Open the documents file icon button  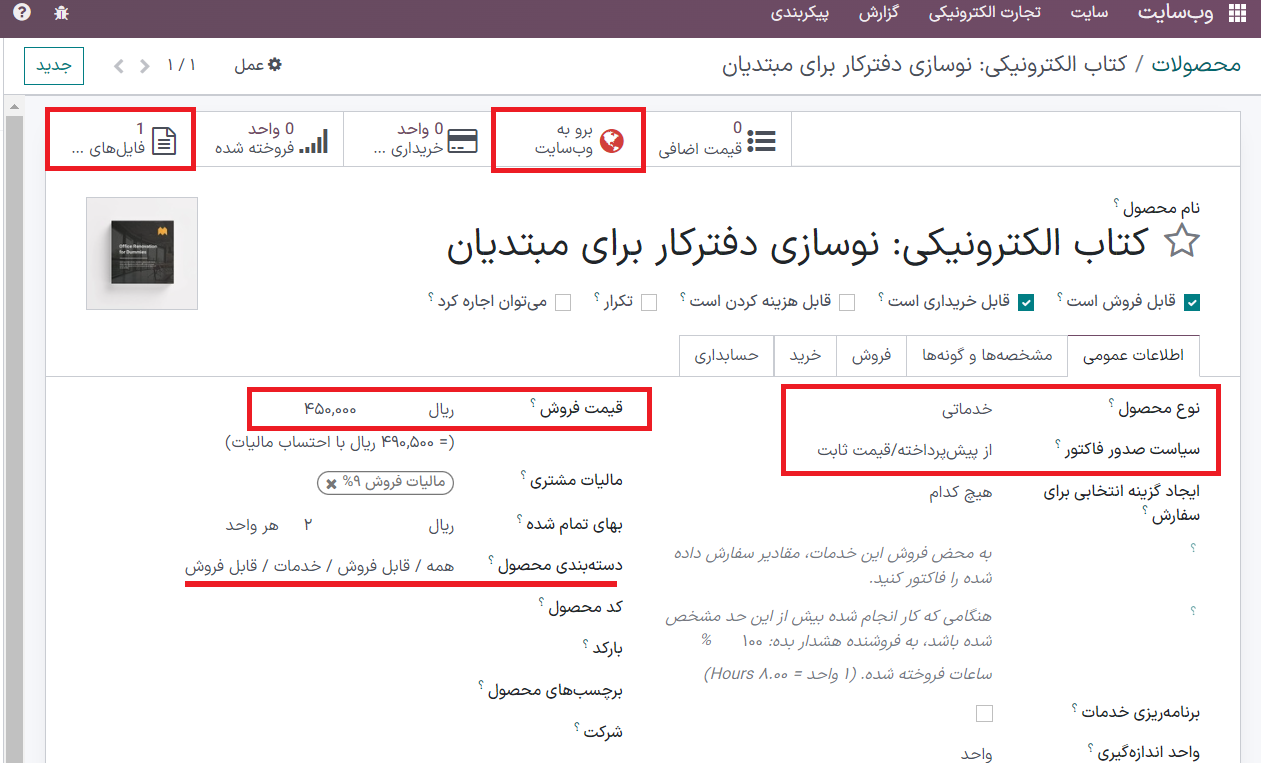click(163, 141)
